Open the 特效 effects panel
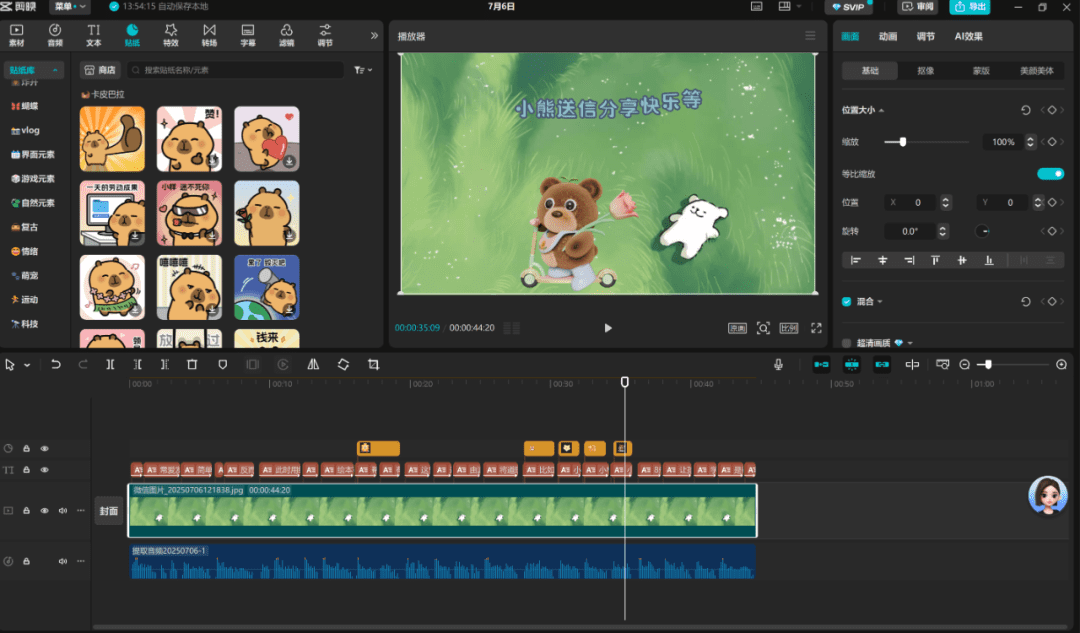Image resolution: width=1080 pixels, height=633 pixels. pos(171,35)
